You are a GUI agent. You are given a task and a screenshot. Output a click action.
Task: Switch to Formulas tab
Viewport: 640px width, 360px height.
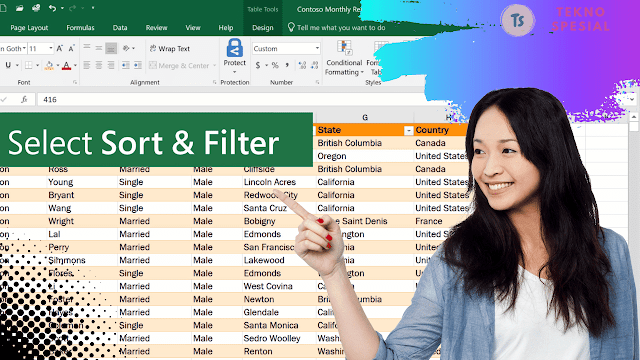[80, 28]
